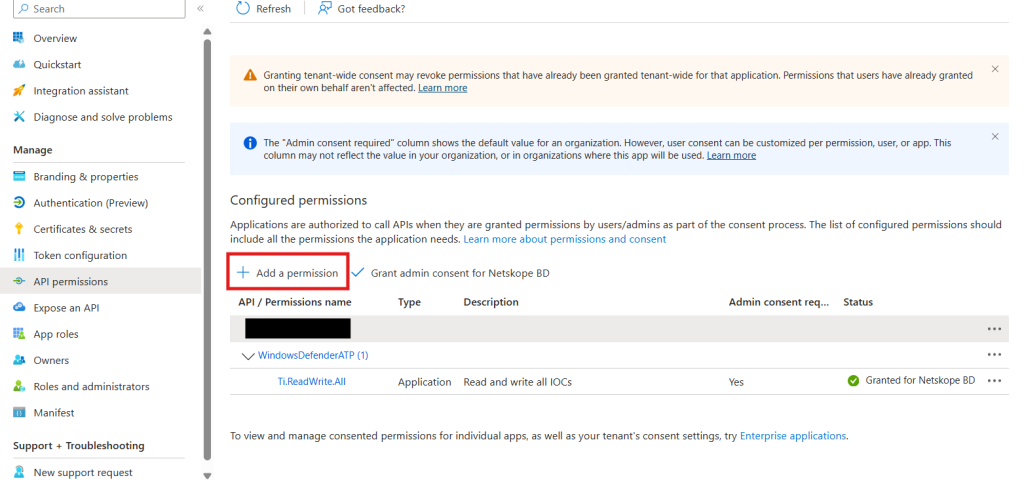
Task: Click the Overview icon in sidebar
Action: (x=19, y=38)
